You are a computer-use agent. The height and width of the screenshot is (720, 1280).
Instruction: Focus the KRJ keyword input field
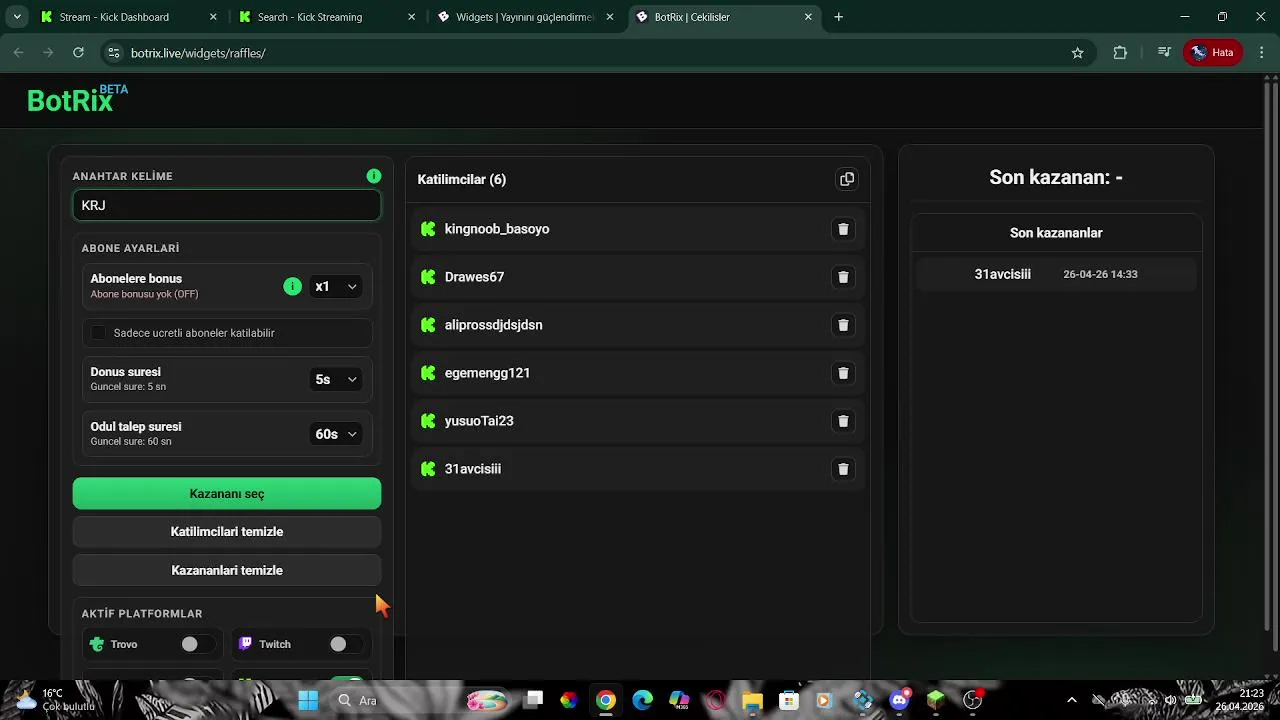click(227, 205)
